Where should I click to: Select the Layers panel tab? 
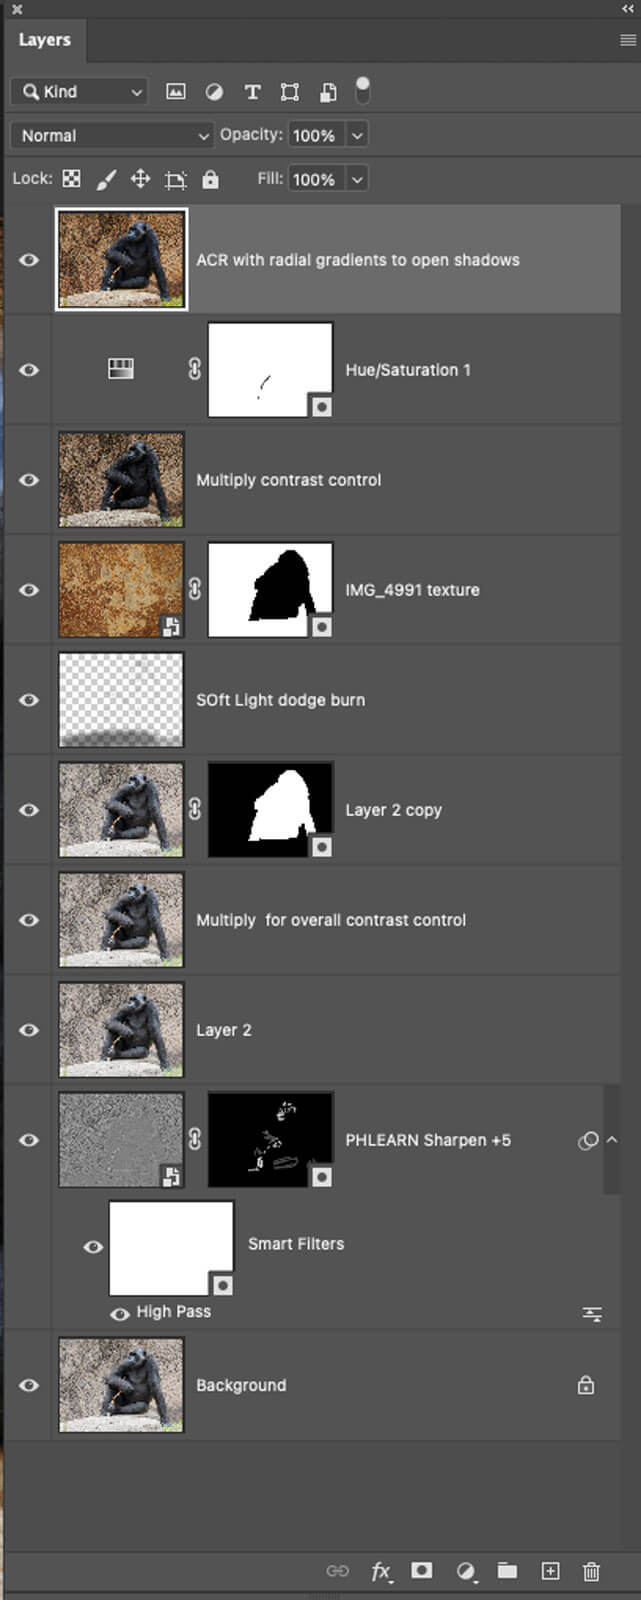click(45, 40)
